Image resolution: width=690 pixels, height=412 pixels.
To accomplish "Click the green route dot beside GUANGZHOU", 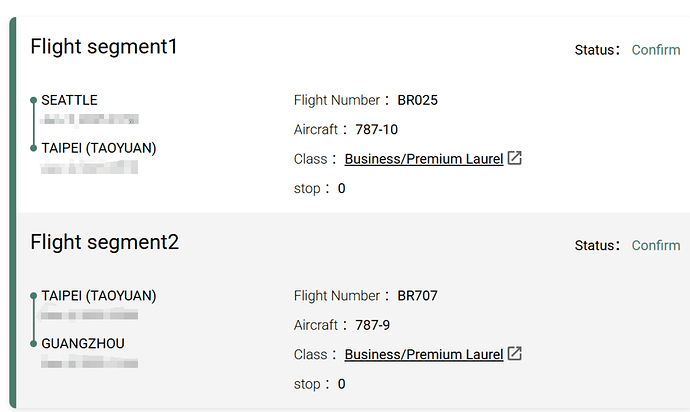I will point(33,344).
